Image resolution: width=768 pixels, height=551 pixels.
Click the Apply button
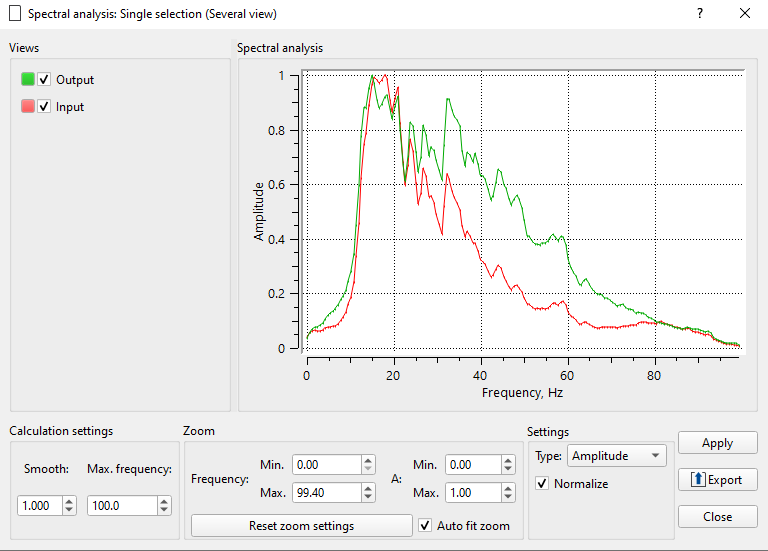(718, 443)
